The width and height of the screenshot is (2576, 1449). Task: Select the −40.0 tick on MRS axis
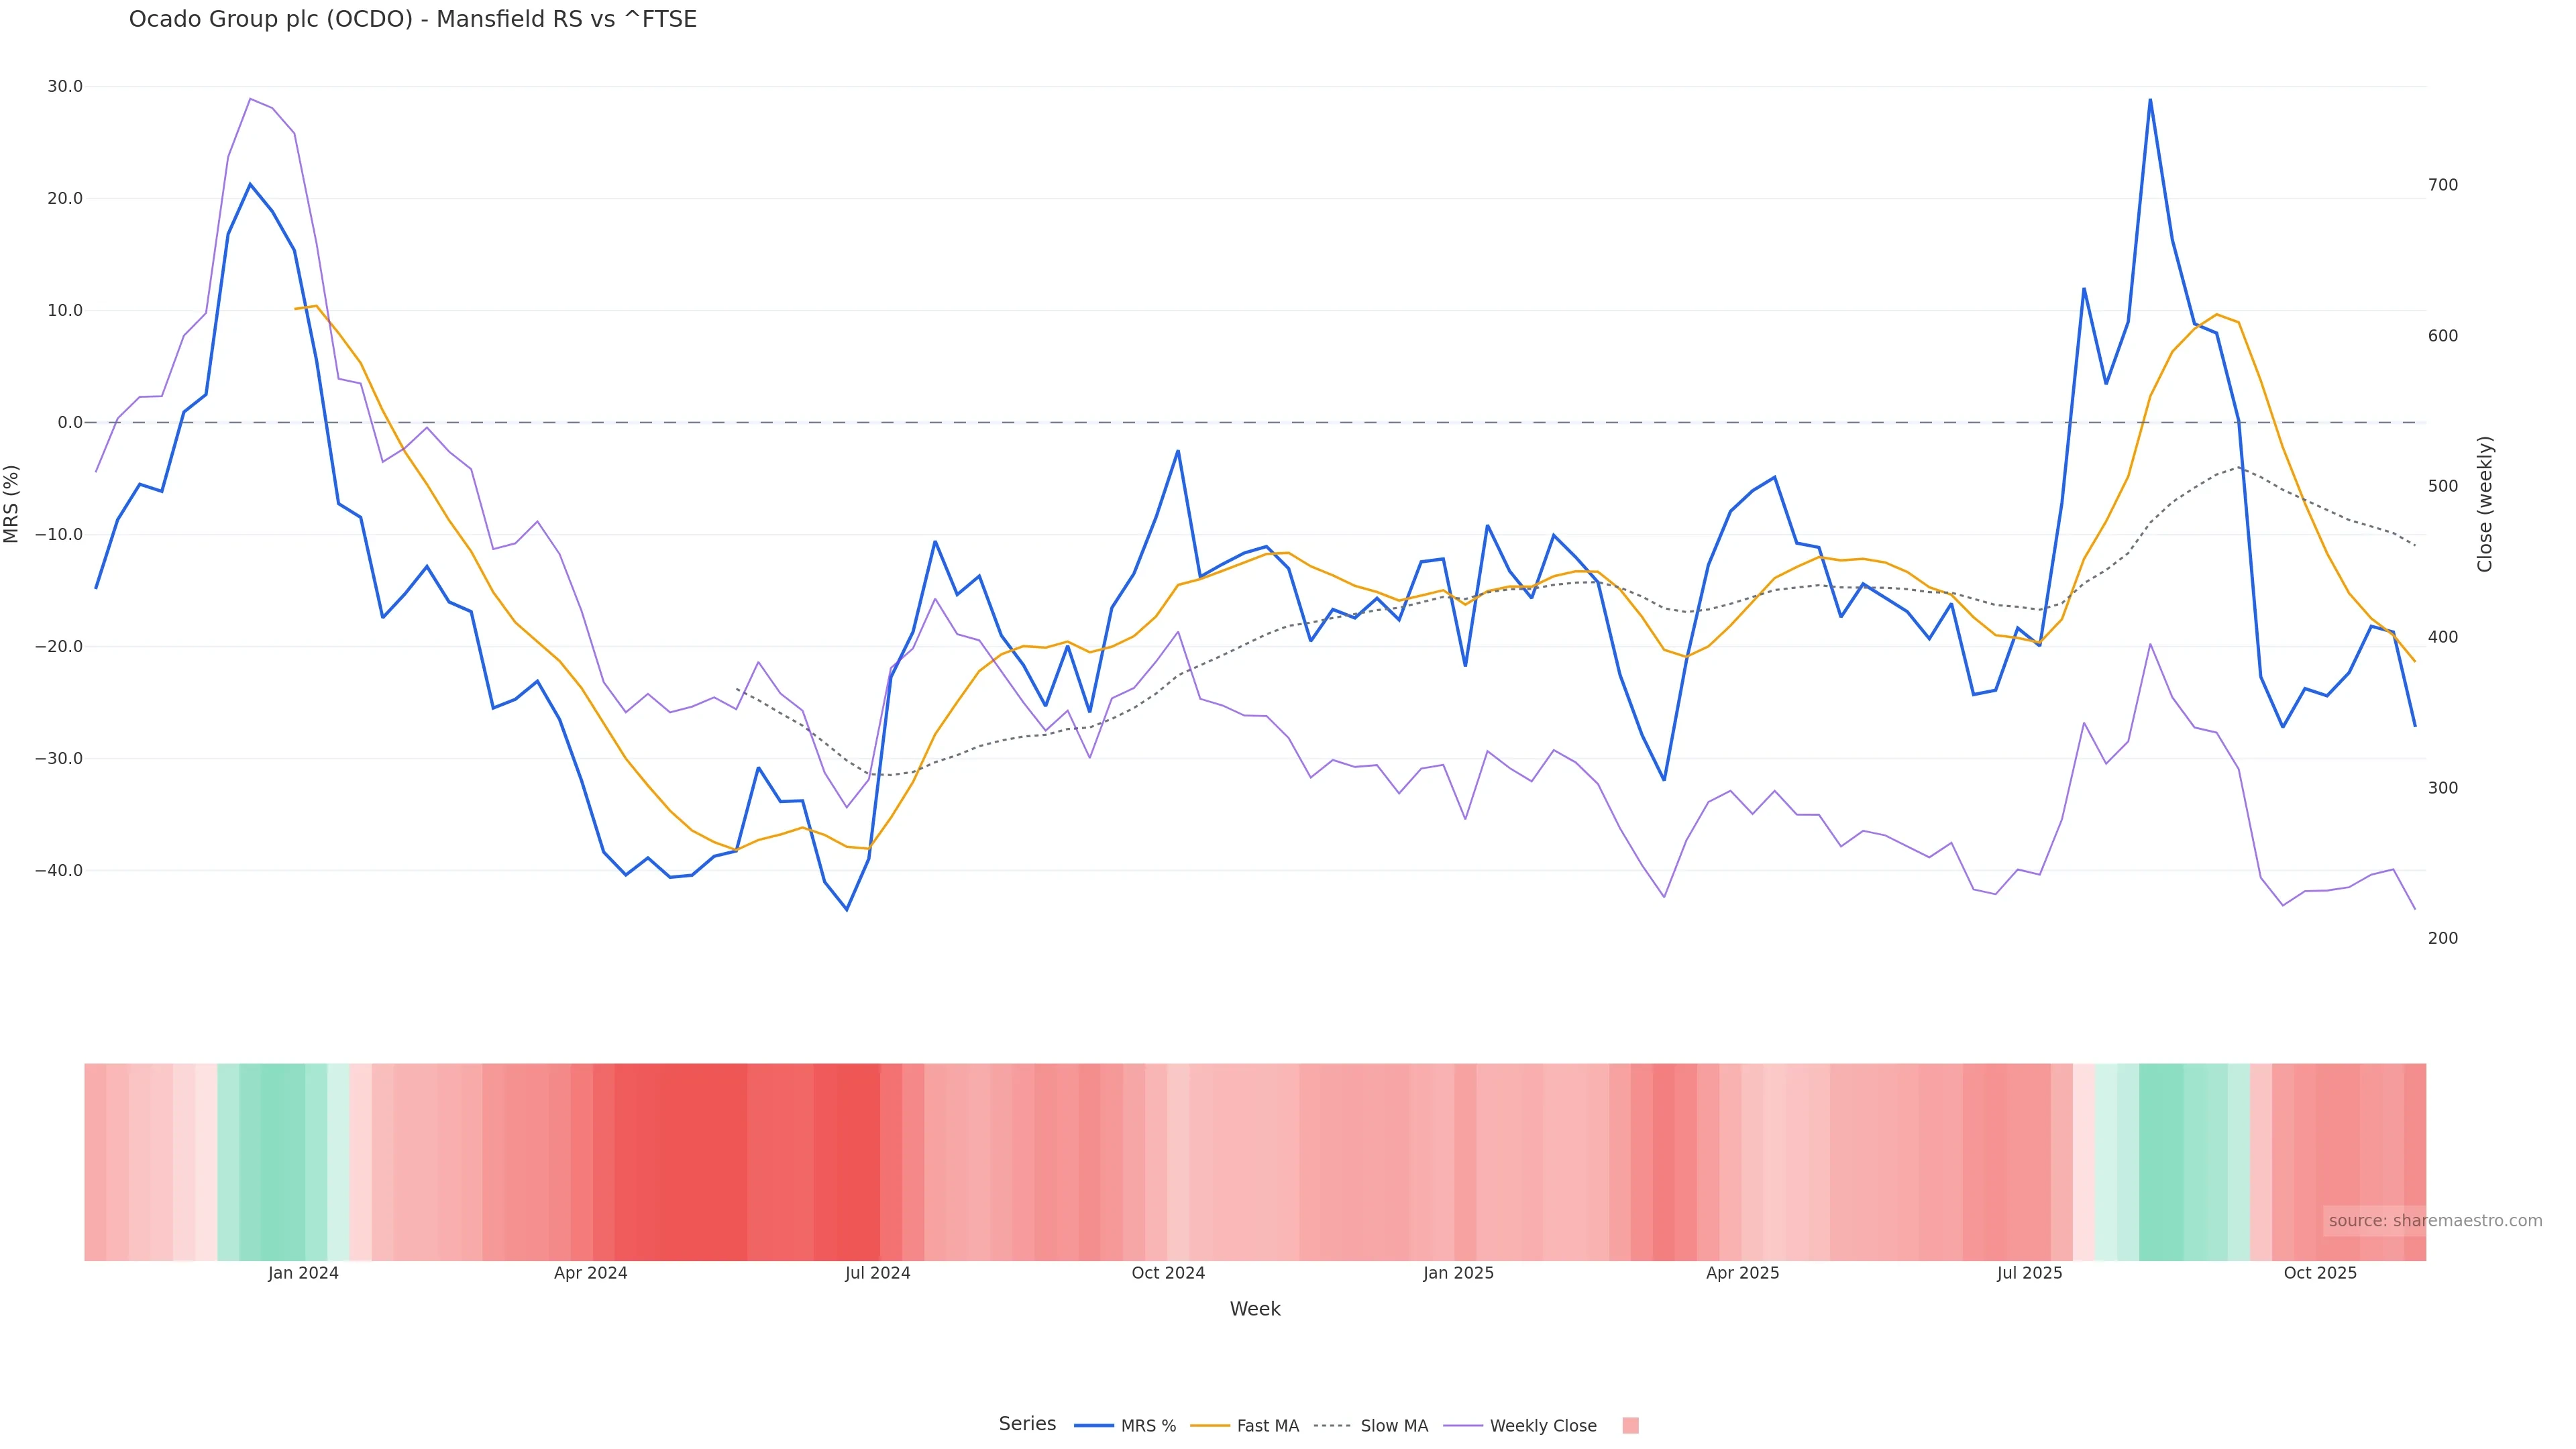point(59,871)
